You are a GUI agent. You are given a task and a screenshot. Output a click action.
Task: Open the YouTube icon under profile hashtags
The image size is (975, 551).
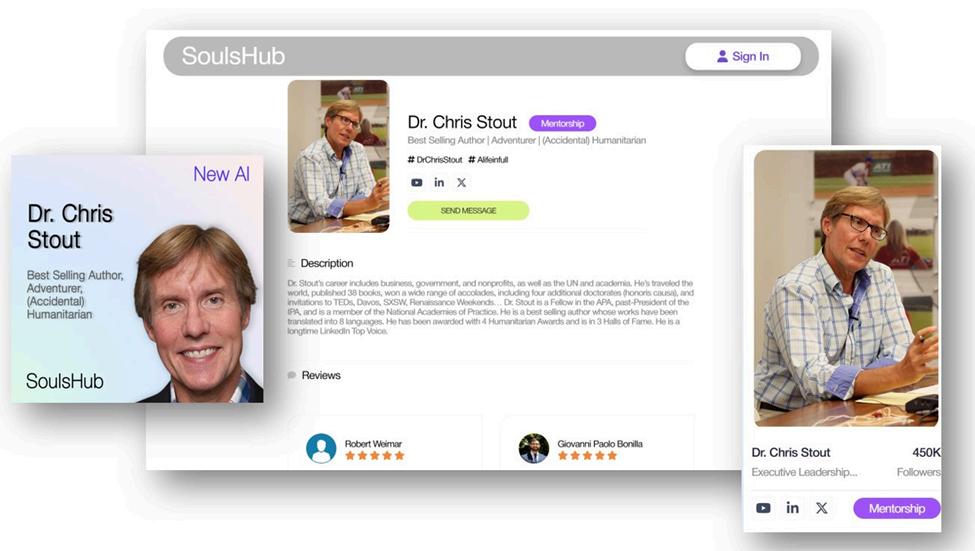417,183
